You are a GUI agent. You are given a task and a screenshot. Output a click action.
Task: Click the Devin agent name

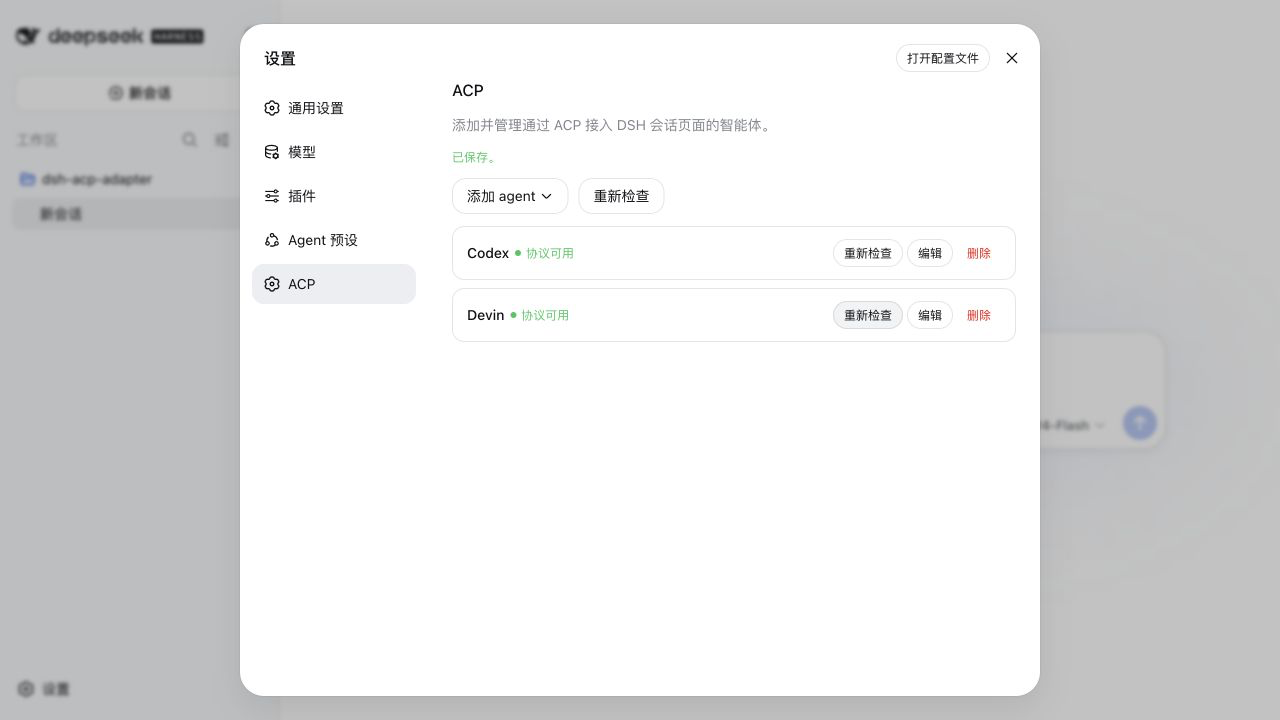[x=485, y=315]
